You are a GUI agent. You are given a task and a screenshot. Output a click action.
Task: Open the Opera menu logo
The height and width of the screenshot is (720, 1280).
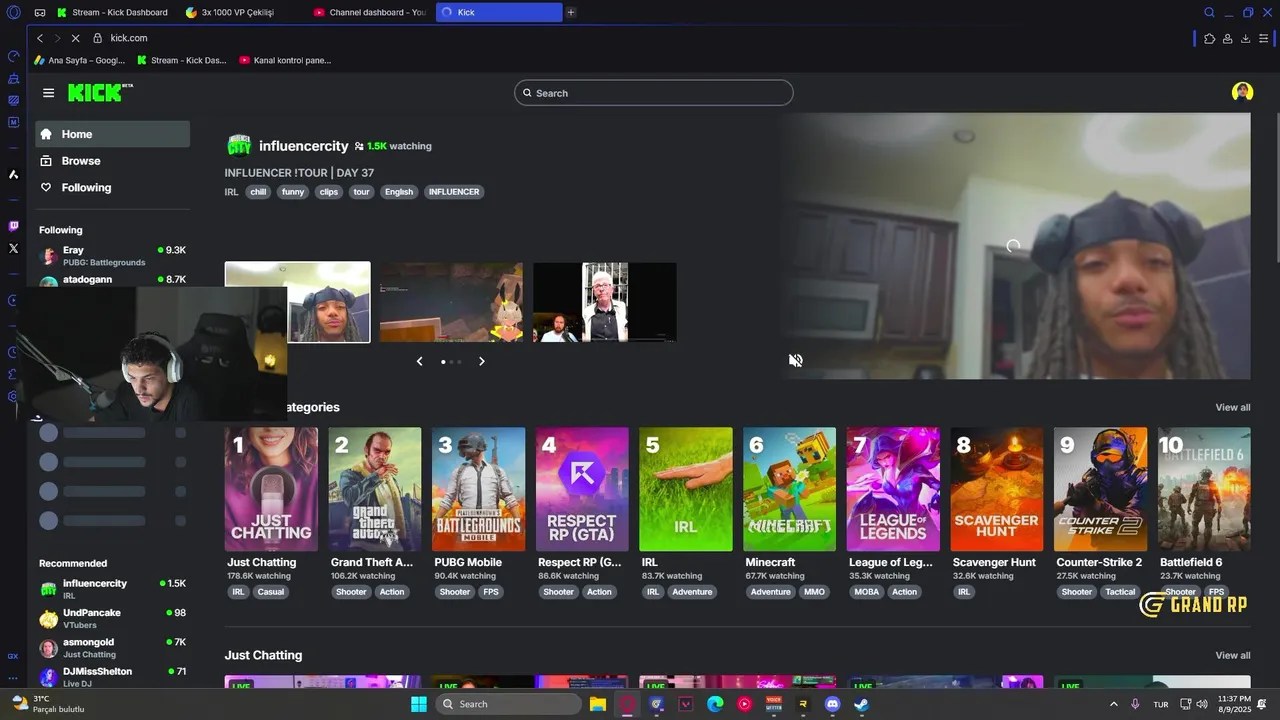[13, 12]
